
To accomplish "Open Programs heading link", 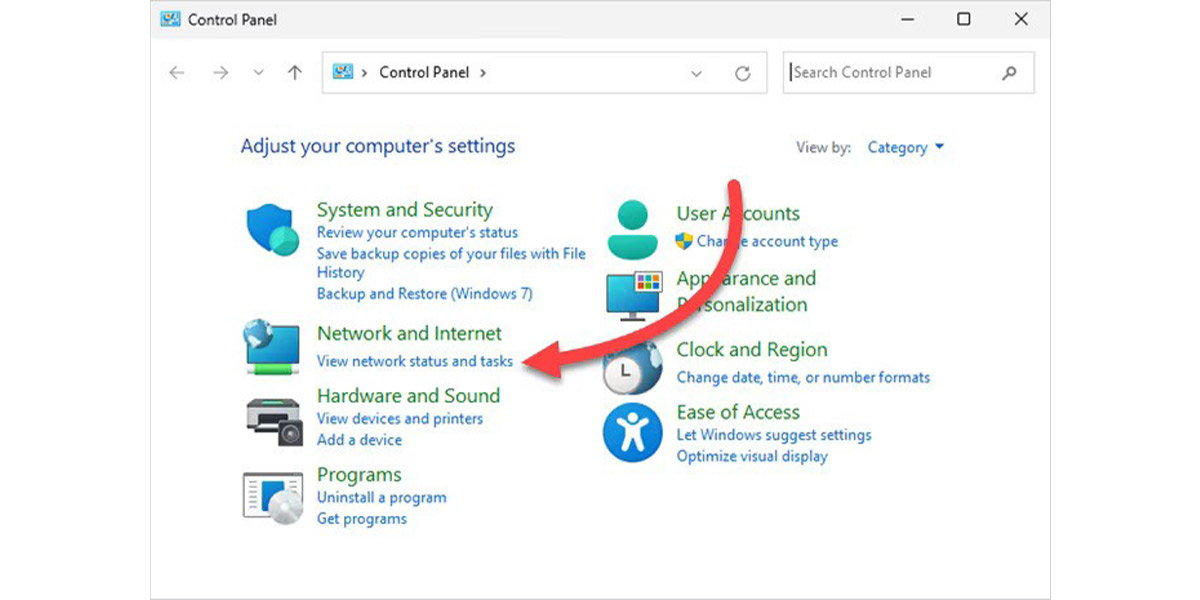I will coord(359,475).
